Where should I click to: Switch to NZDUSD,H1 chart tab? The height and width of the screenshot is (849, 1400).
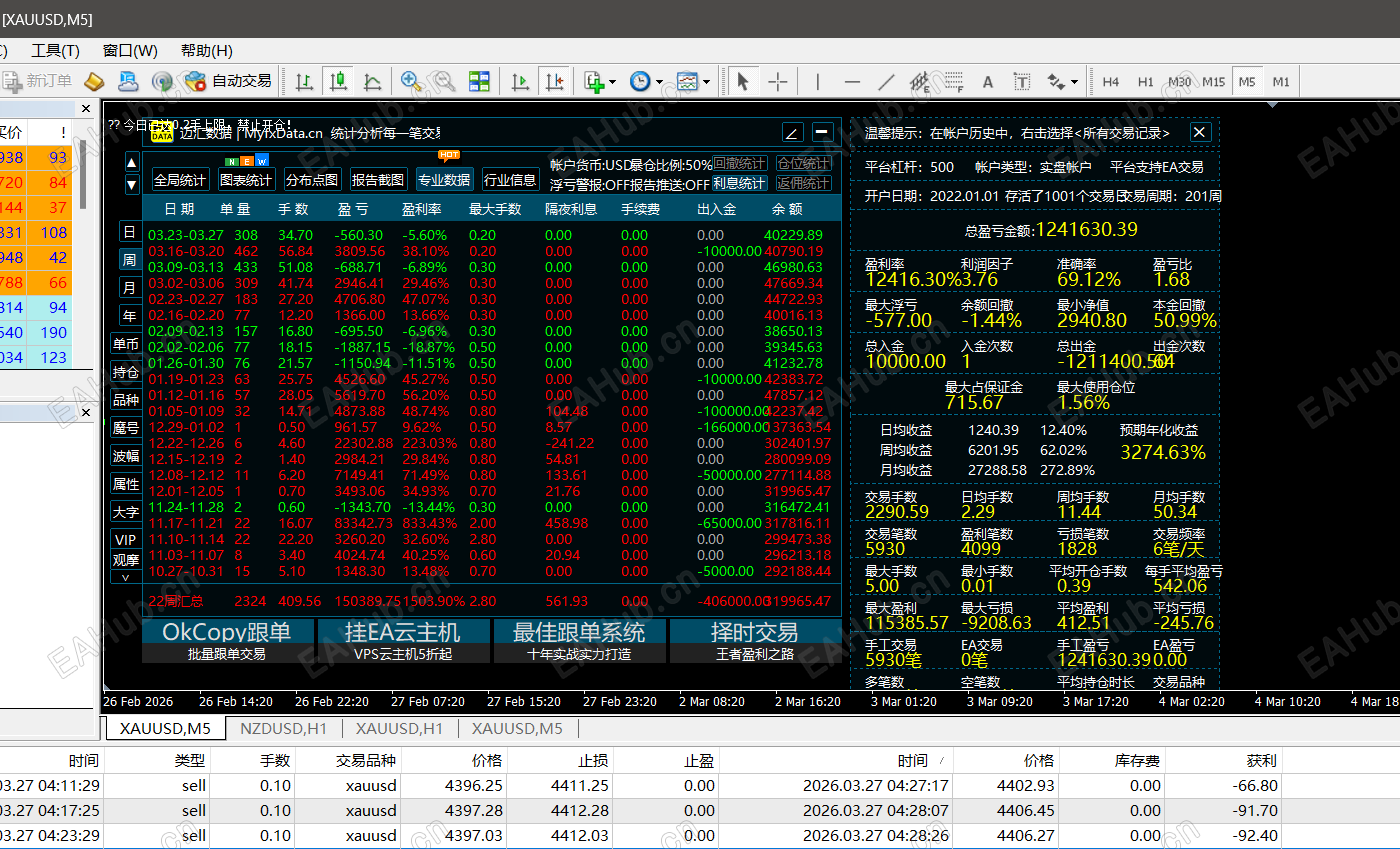284,729
